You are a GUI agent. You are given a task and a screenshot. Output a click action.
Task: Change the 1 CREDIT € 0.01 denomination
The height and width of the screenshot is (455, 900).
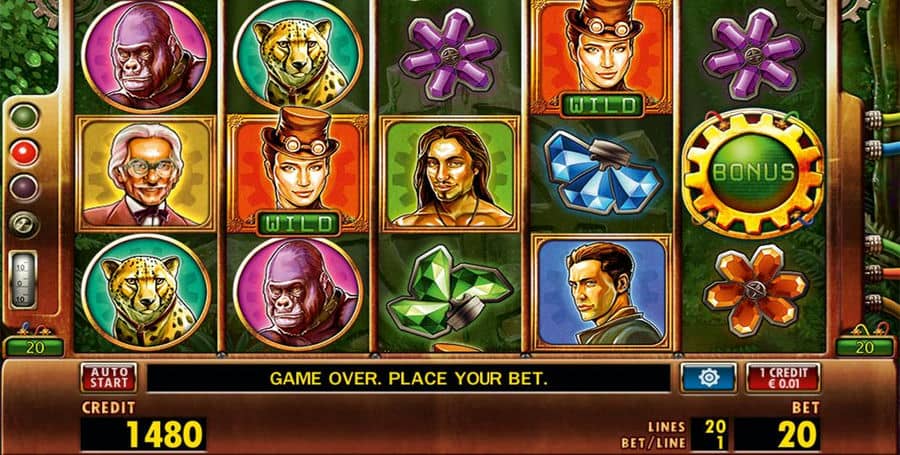point(783,377)
